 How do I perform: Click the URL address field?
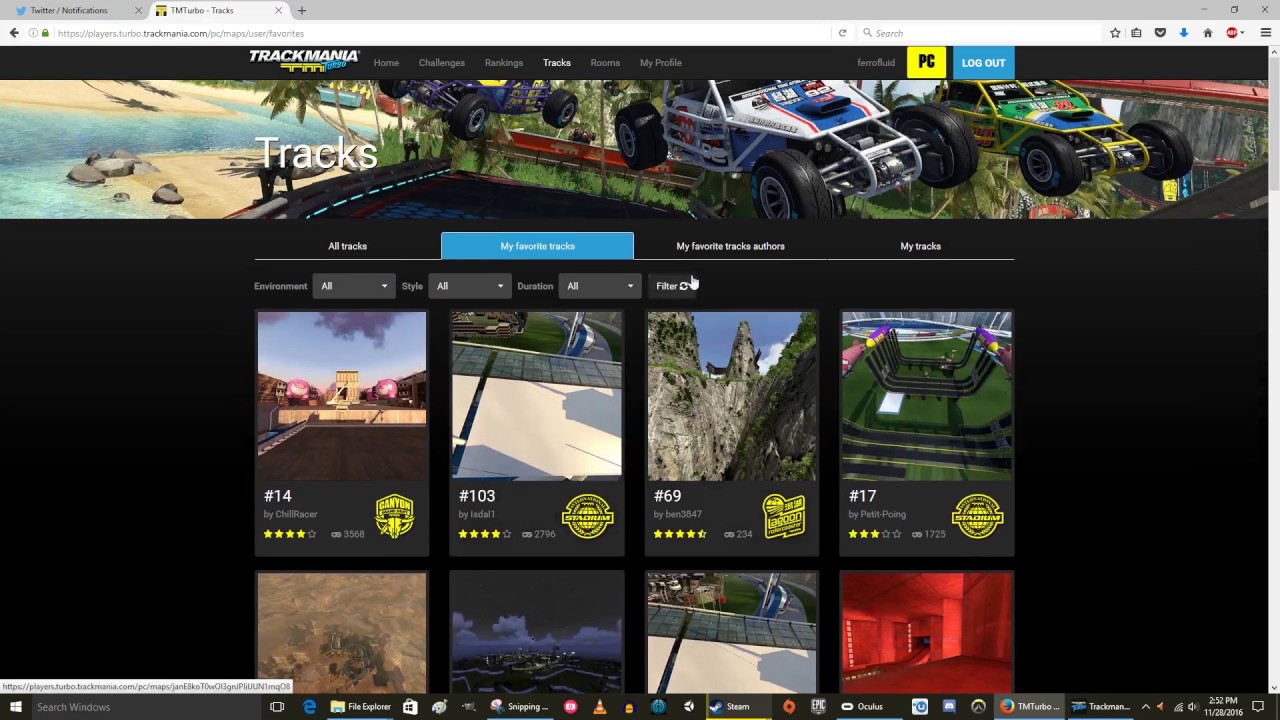pos(440,33)
